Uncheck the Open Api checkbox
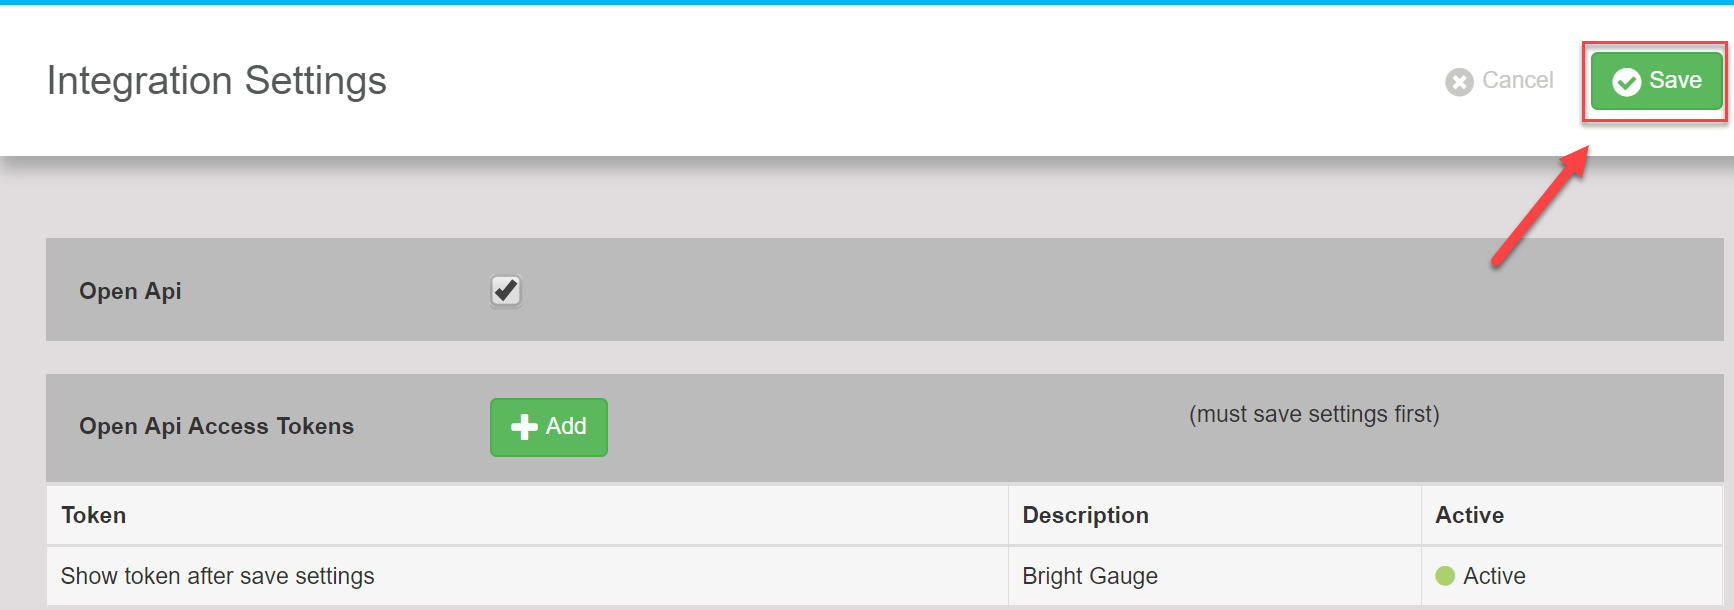 tap(506, 291)
